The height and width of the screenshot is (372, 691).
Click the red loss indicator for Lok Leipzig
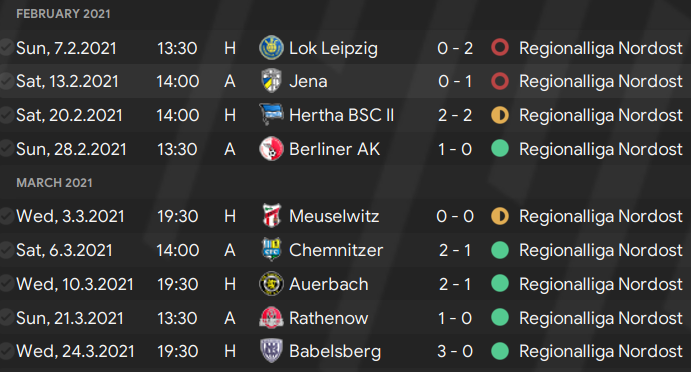(x=500, y=48)
